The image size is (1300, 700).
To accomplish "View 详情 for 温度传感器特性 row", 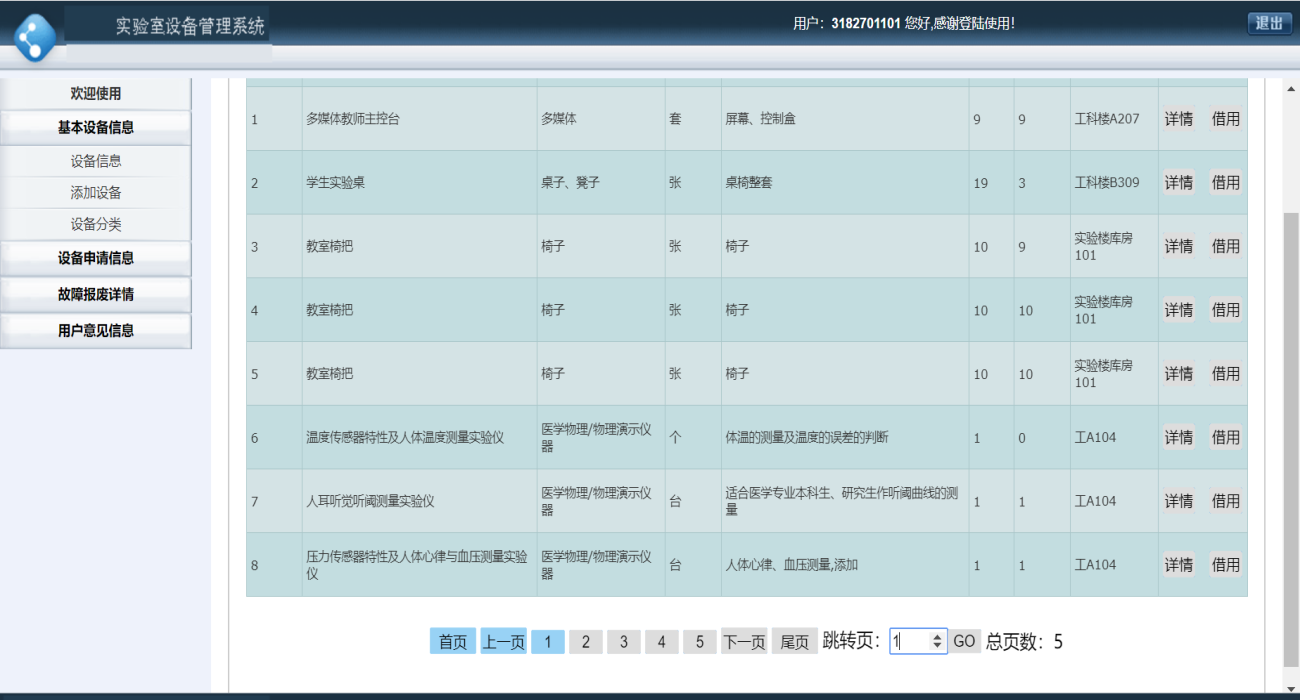I will [1179, 437].
